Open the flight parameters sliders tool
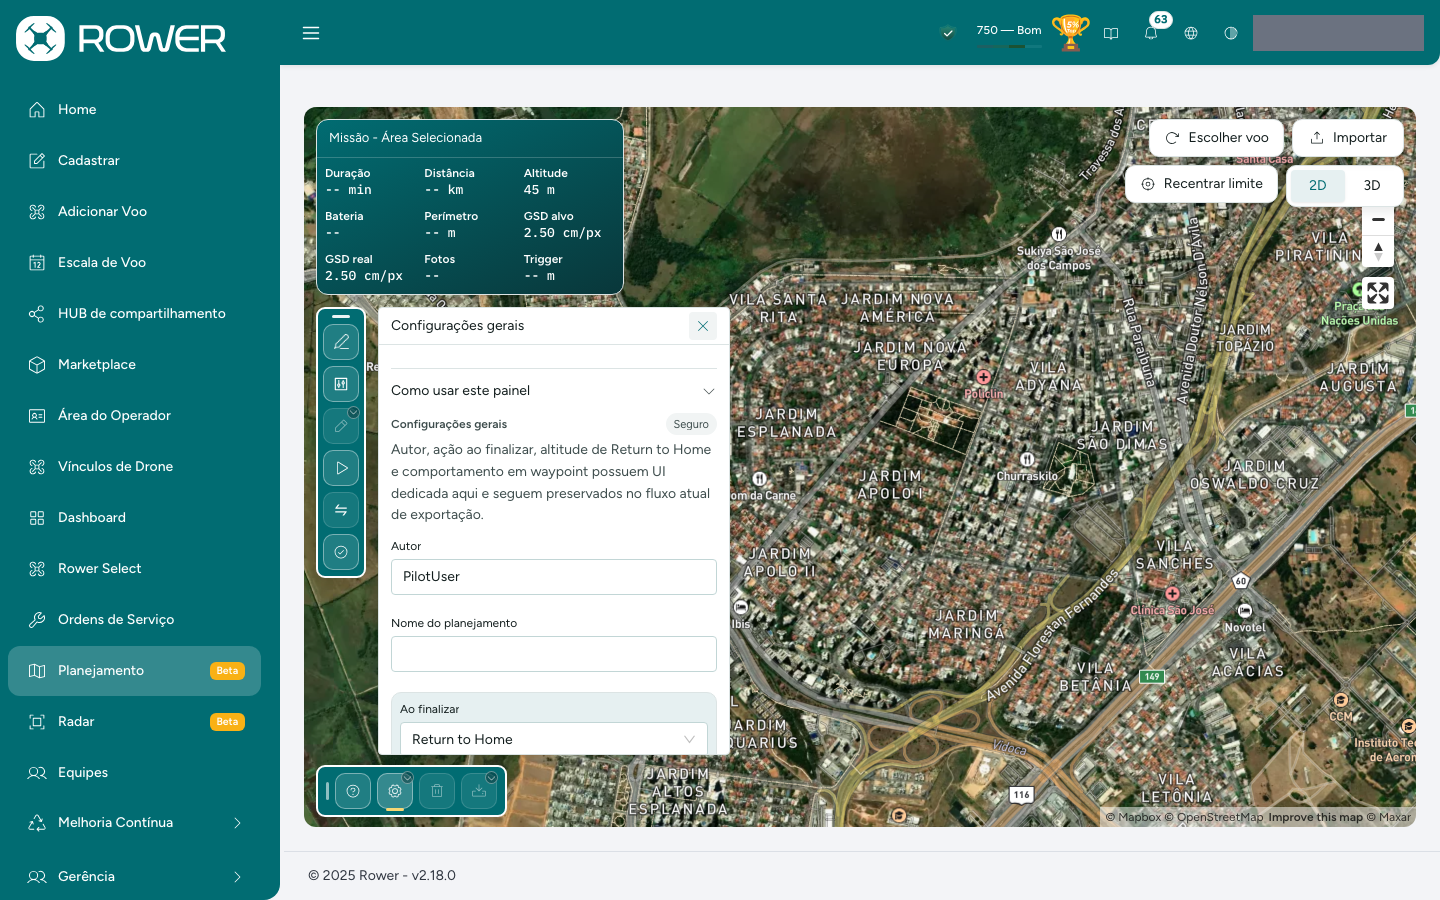The height and width of the screenshot is (900, 1440). tap(341, 384)
